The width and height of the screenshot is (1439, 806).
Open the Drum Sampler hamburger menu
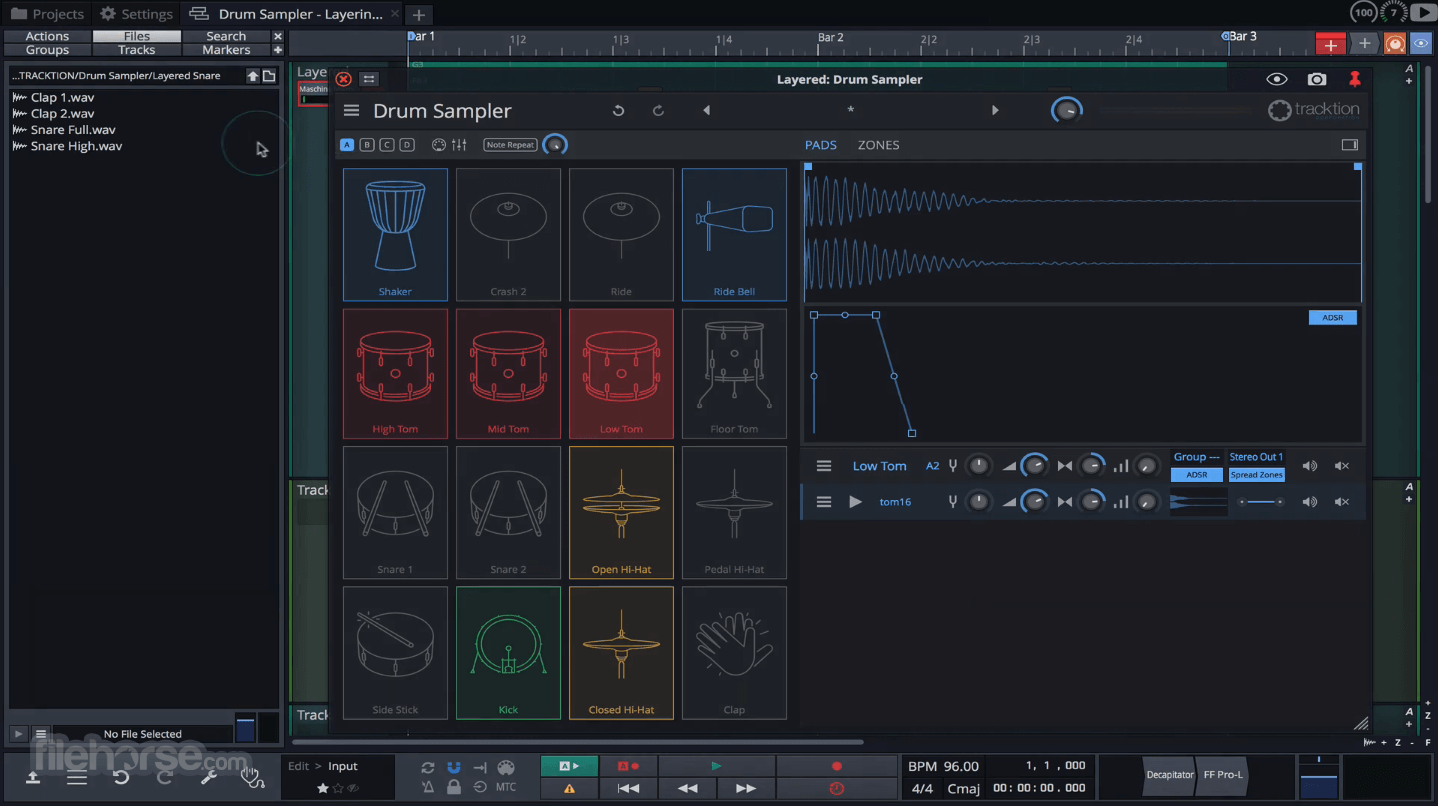pyautogui.click(x=351, y=111)
